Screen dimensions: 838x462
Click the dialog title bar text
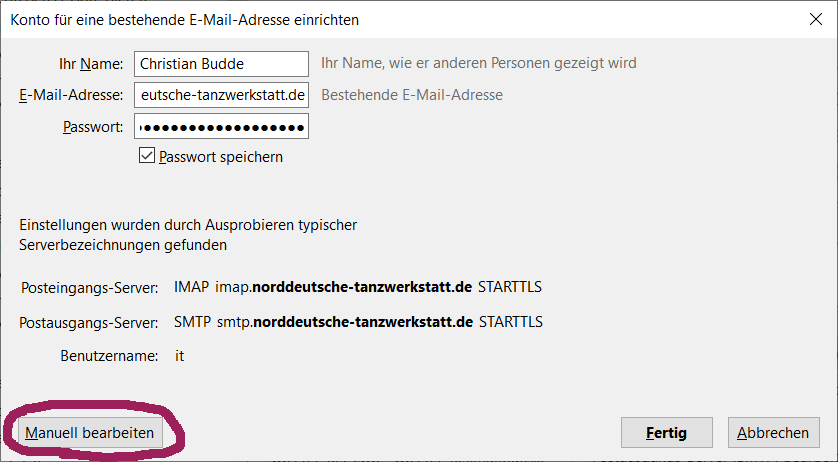pyautogui.click(x=184, y=20)
